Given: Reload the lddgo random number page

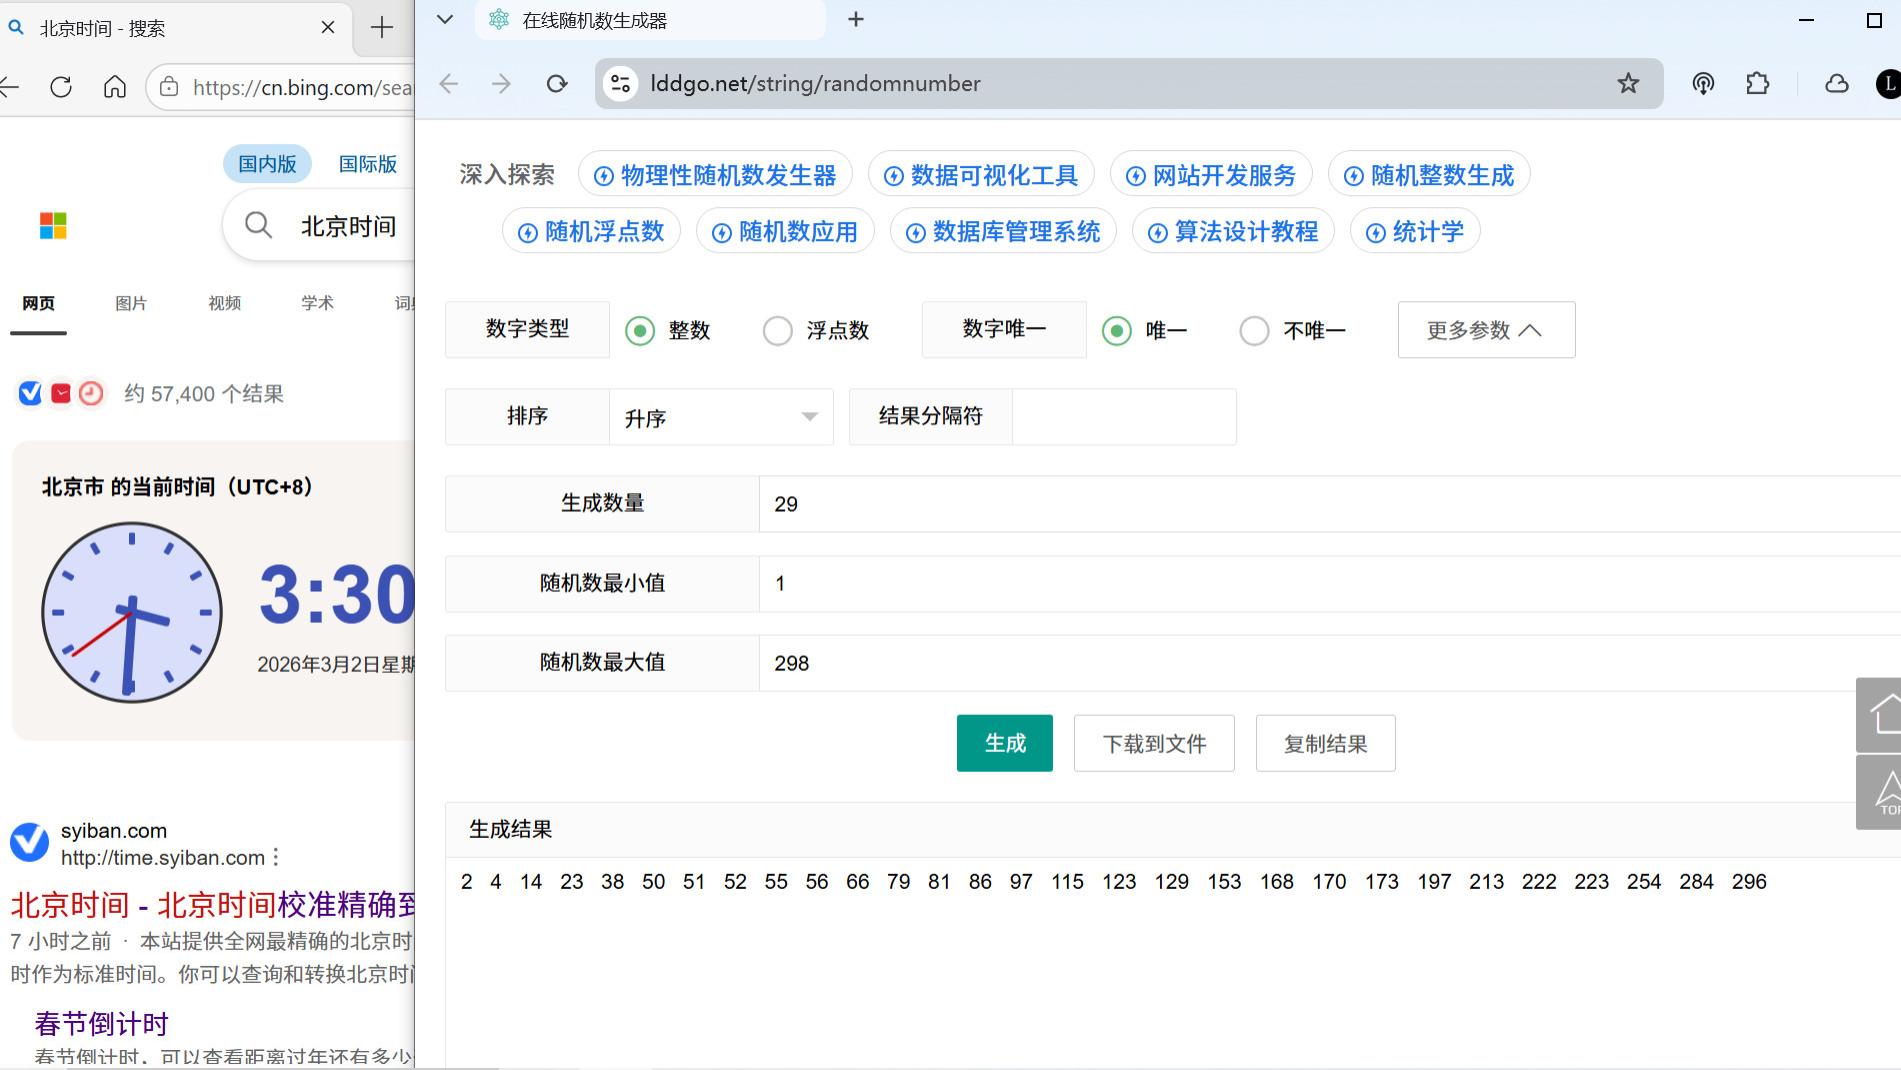Looking at the screenshot, I should (x=557, y=84).
